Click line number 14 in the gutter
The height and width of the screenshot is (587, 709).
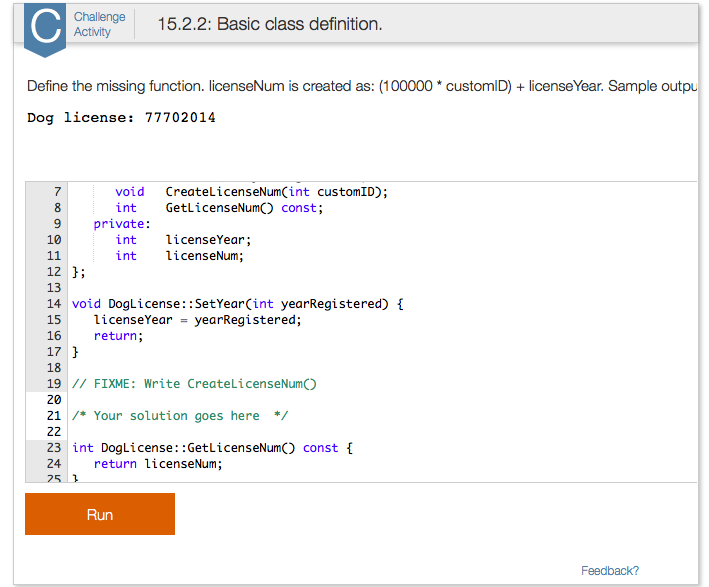coord(54,304)
